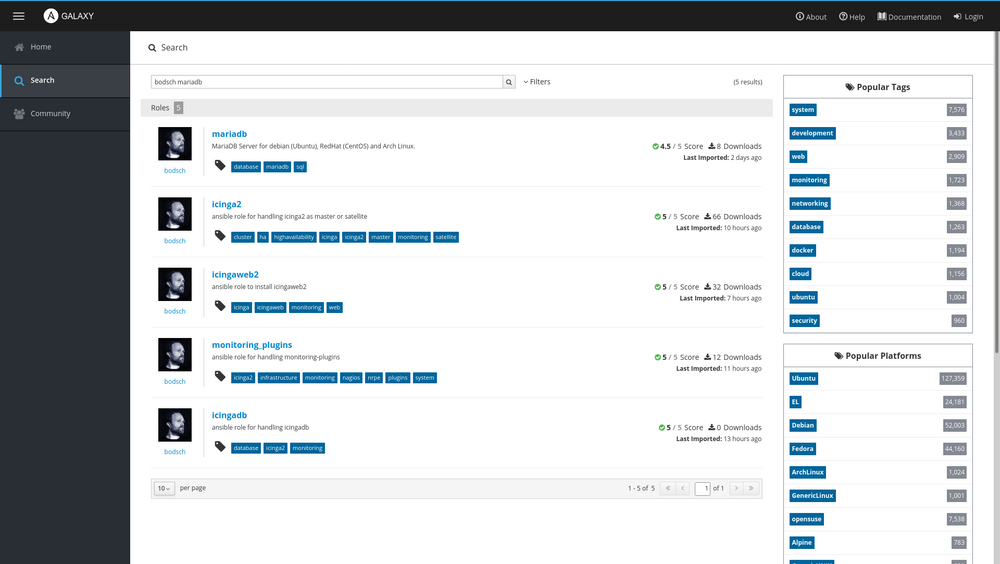Go to last page of results

click(x=751, y=488)
